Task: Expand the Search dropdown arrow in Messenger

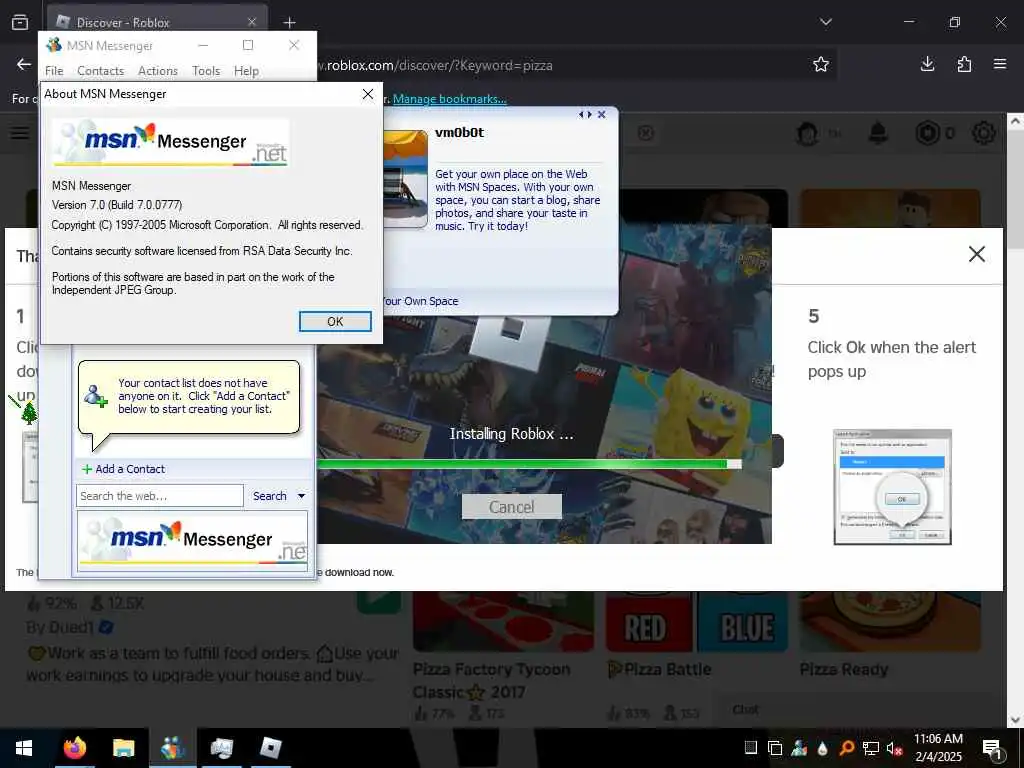Action: tap(301, 496)
